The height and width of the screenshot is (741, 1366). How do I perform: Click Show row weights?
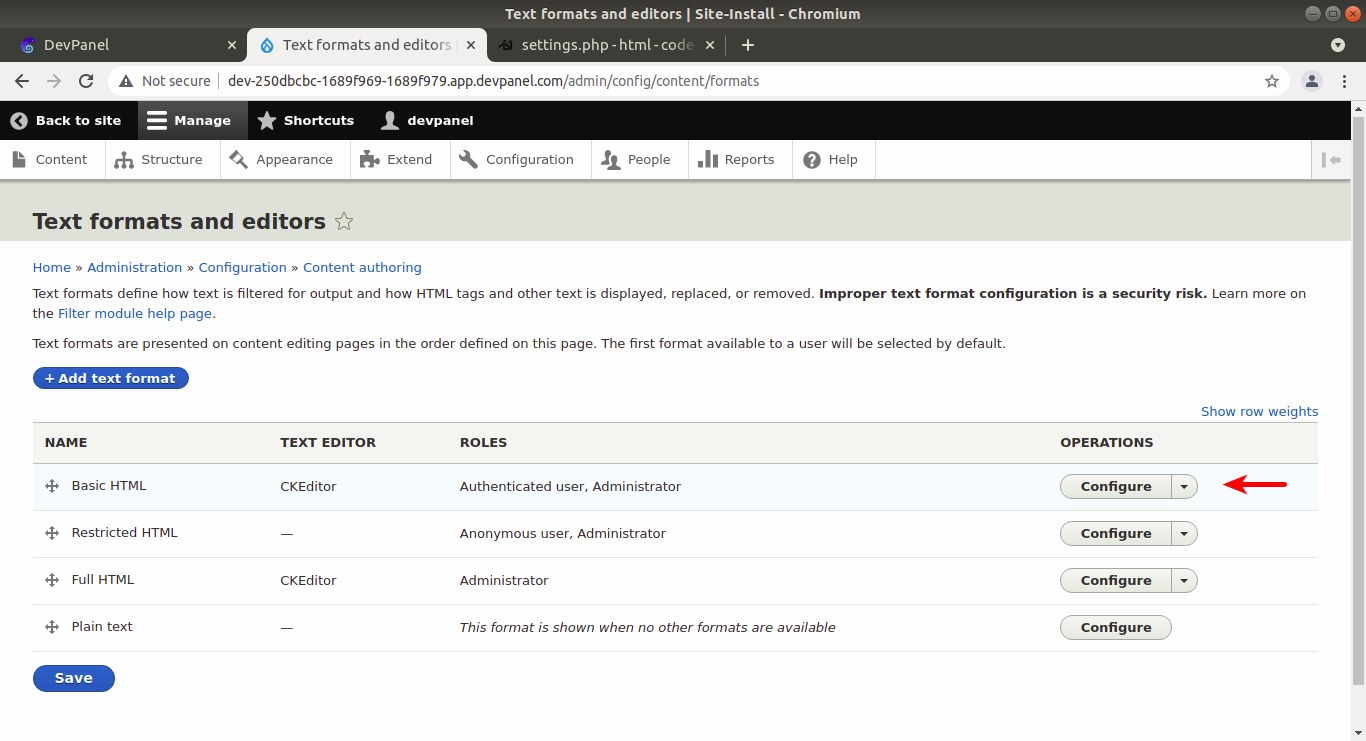(1259, 411)
